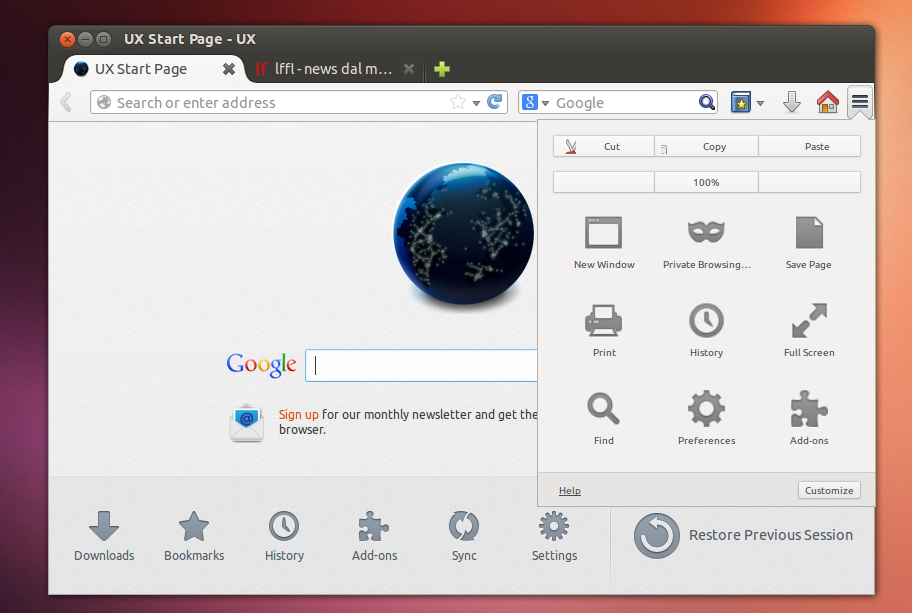The width and height of the screenshot is (912, 613).
Task: Click Paste in the menu panel
Action: [809, 146]
